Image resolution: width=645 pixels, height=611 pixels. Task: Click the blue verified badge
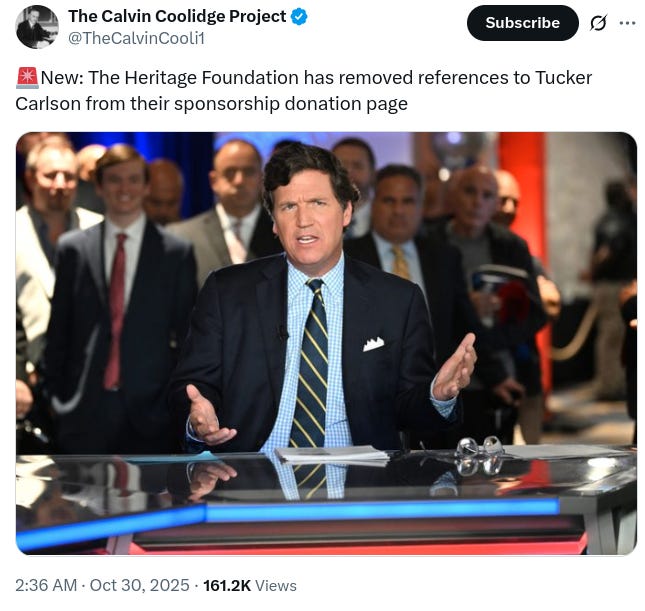[x=299, y=17]
